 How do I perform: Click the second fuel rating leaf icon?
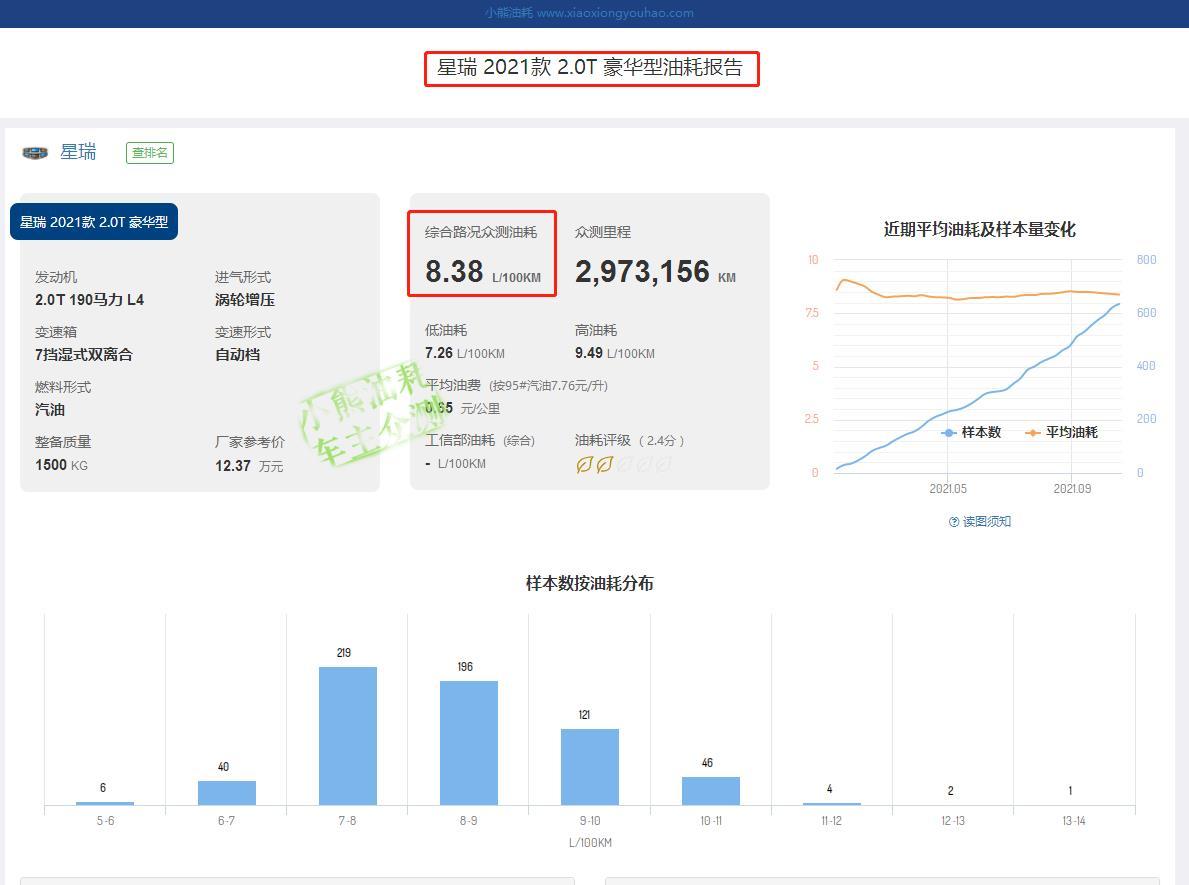tap(604, 465)
